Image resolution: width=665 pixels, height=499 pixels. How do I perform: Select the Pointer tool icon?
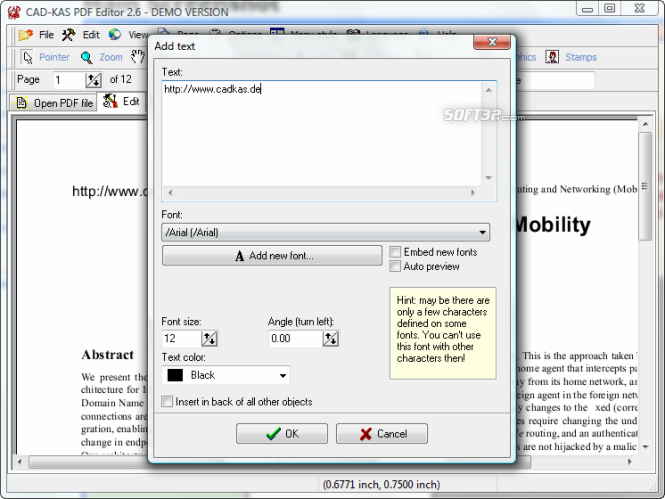click(x=28, y=57)
